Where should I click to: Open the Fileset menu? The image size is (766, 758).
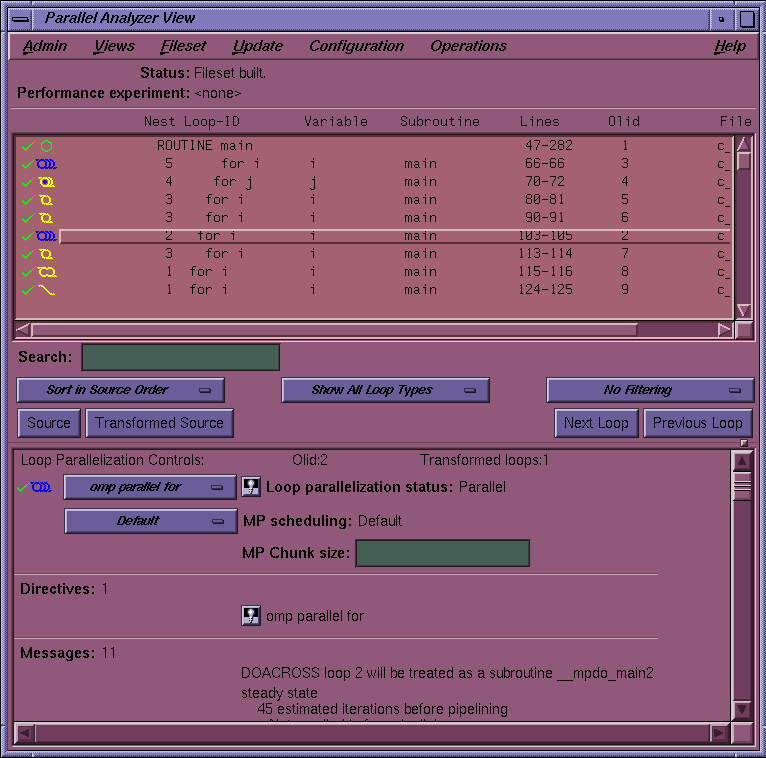183,46
